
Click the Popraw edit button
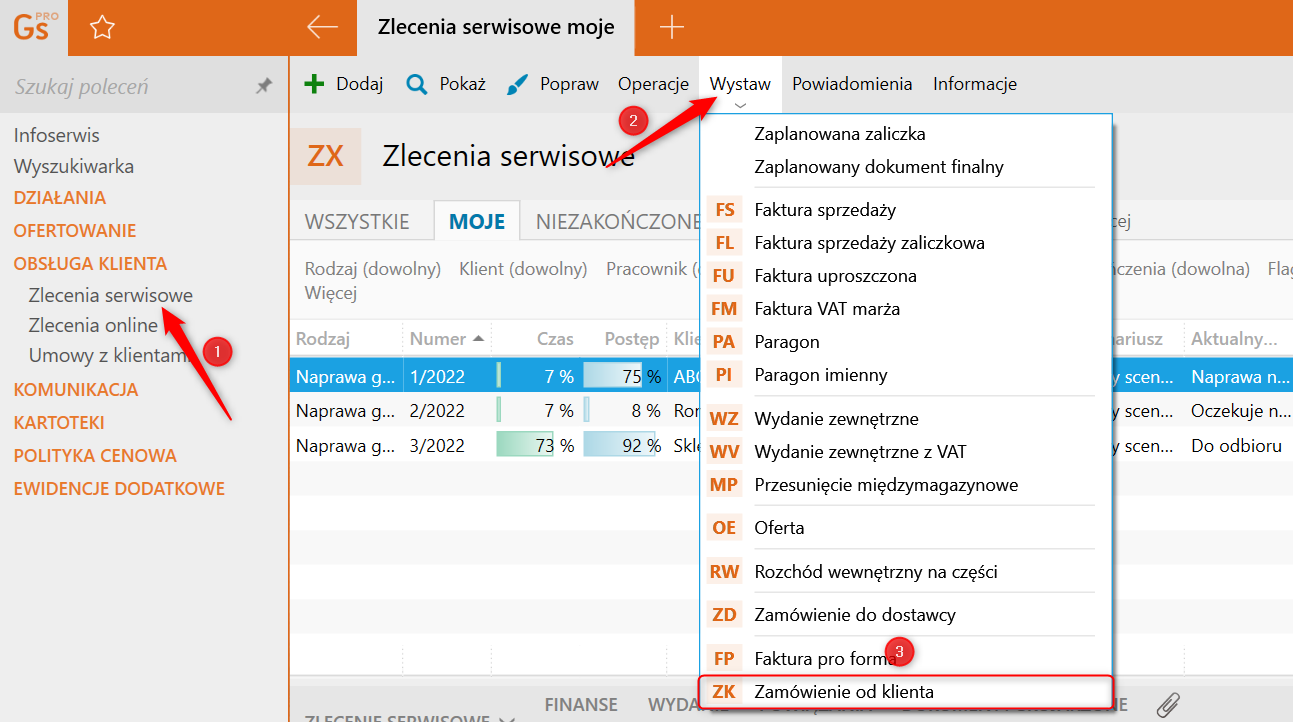click(x=553, y=84)
